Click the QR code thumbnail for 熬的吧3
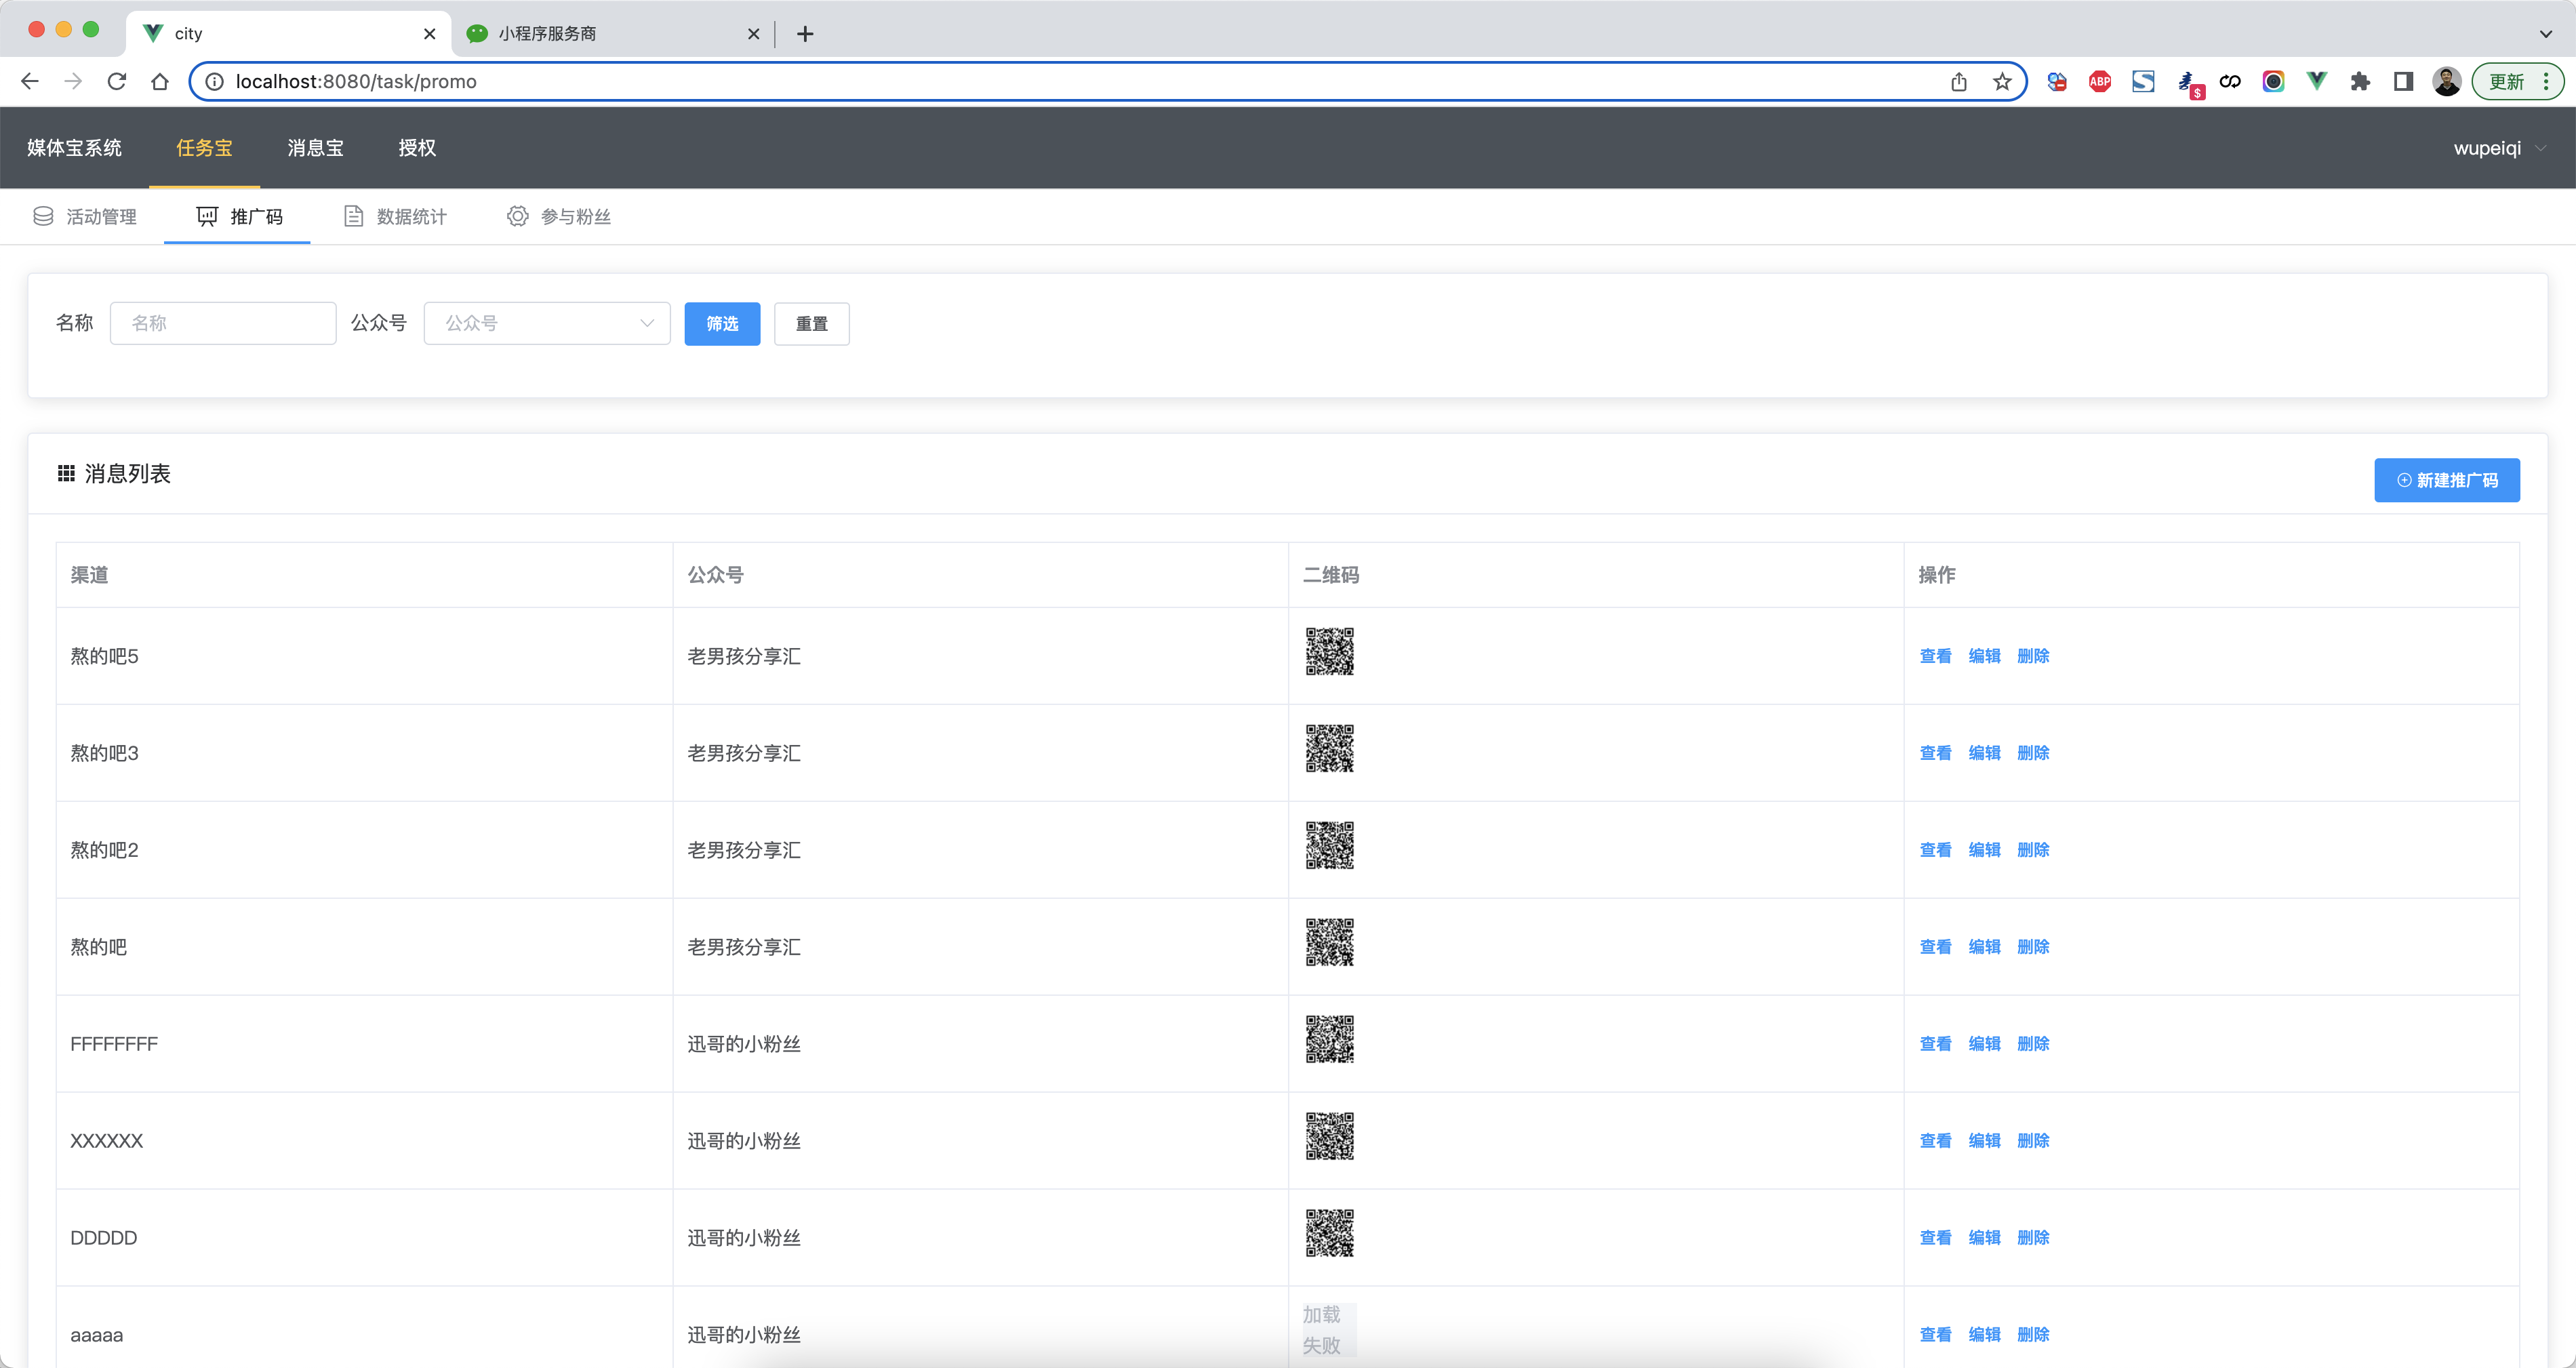 (x=1329, y=748)
